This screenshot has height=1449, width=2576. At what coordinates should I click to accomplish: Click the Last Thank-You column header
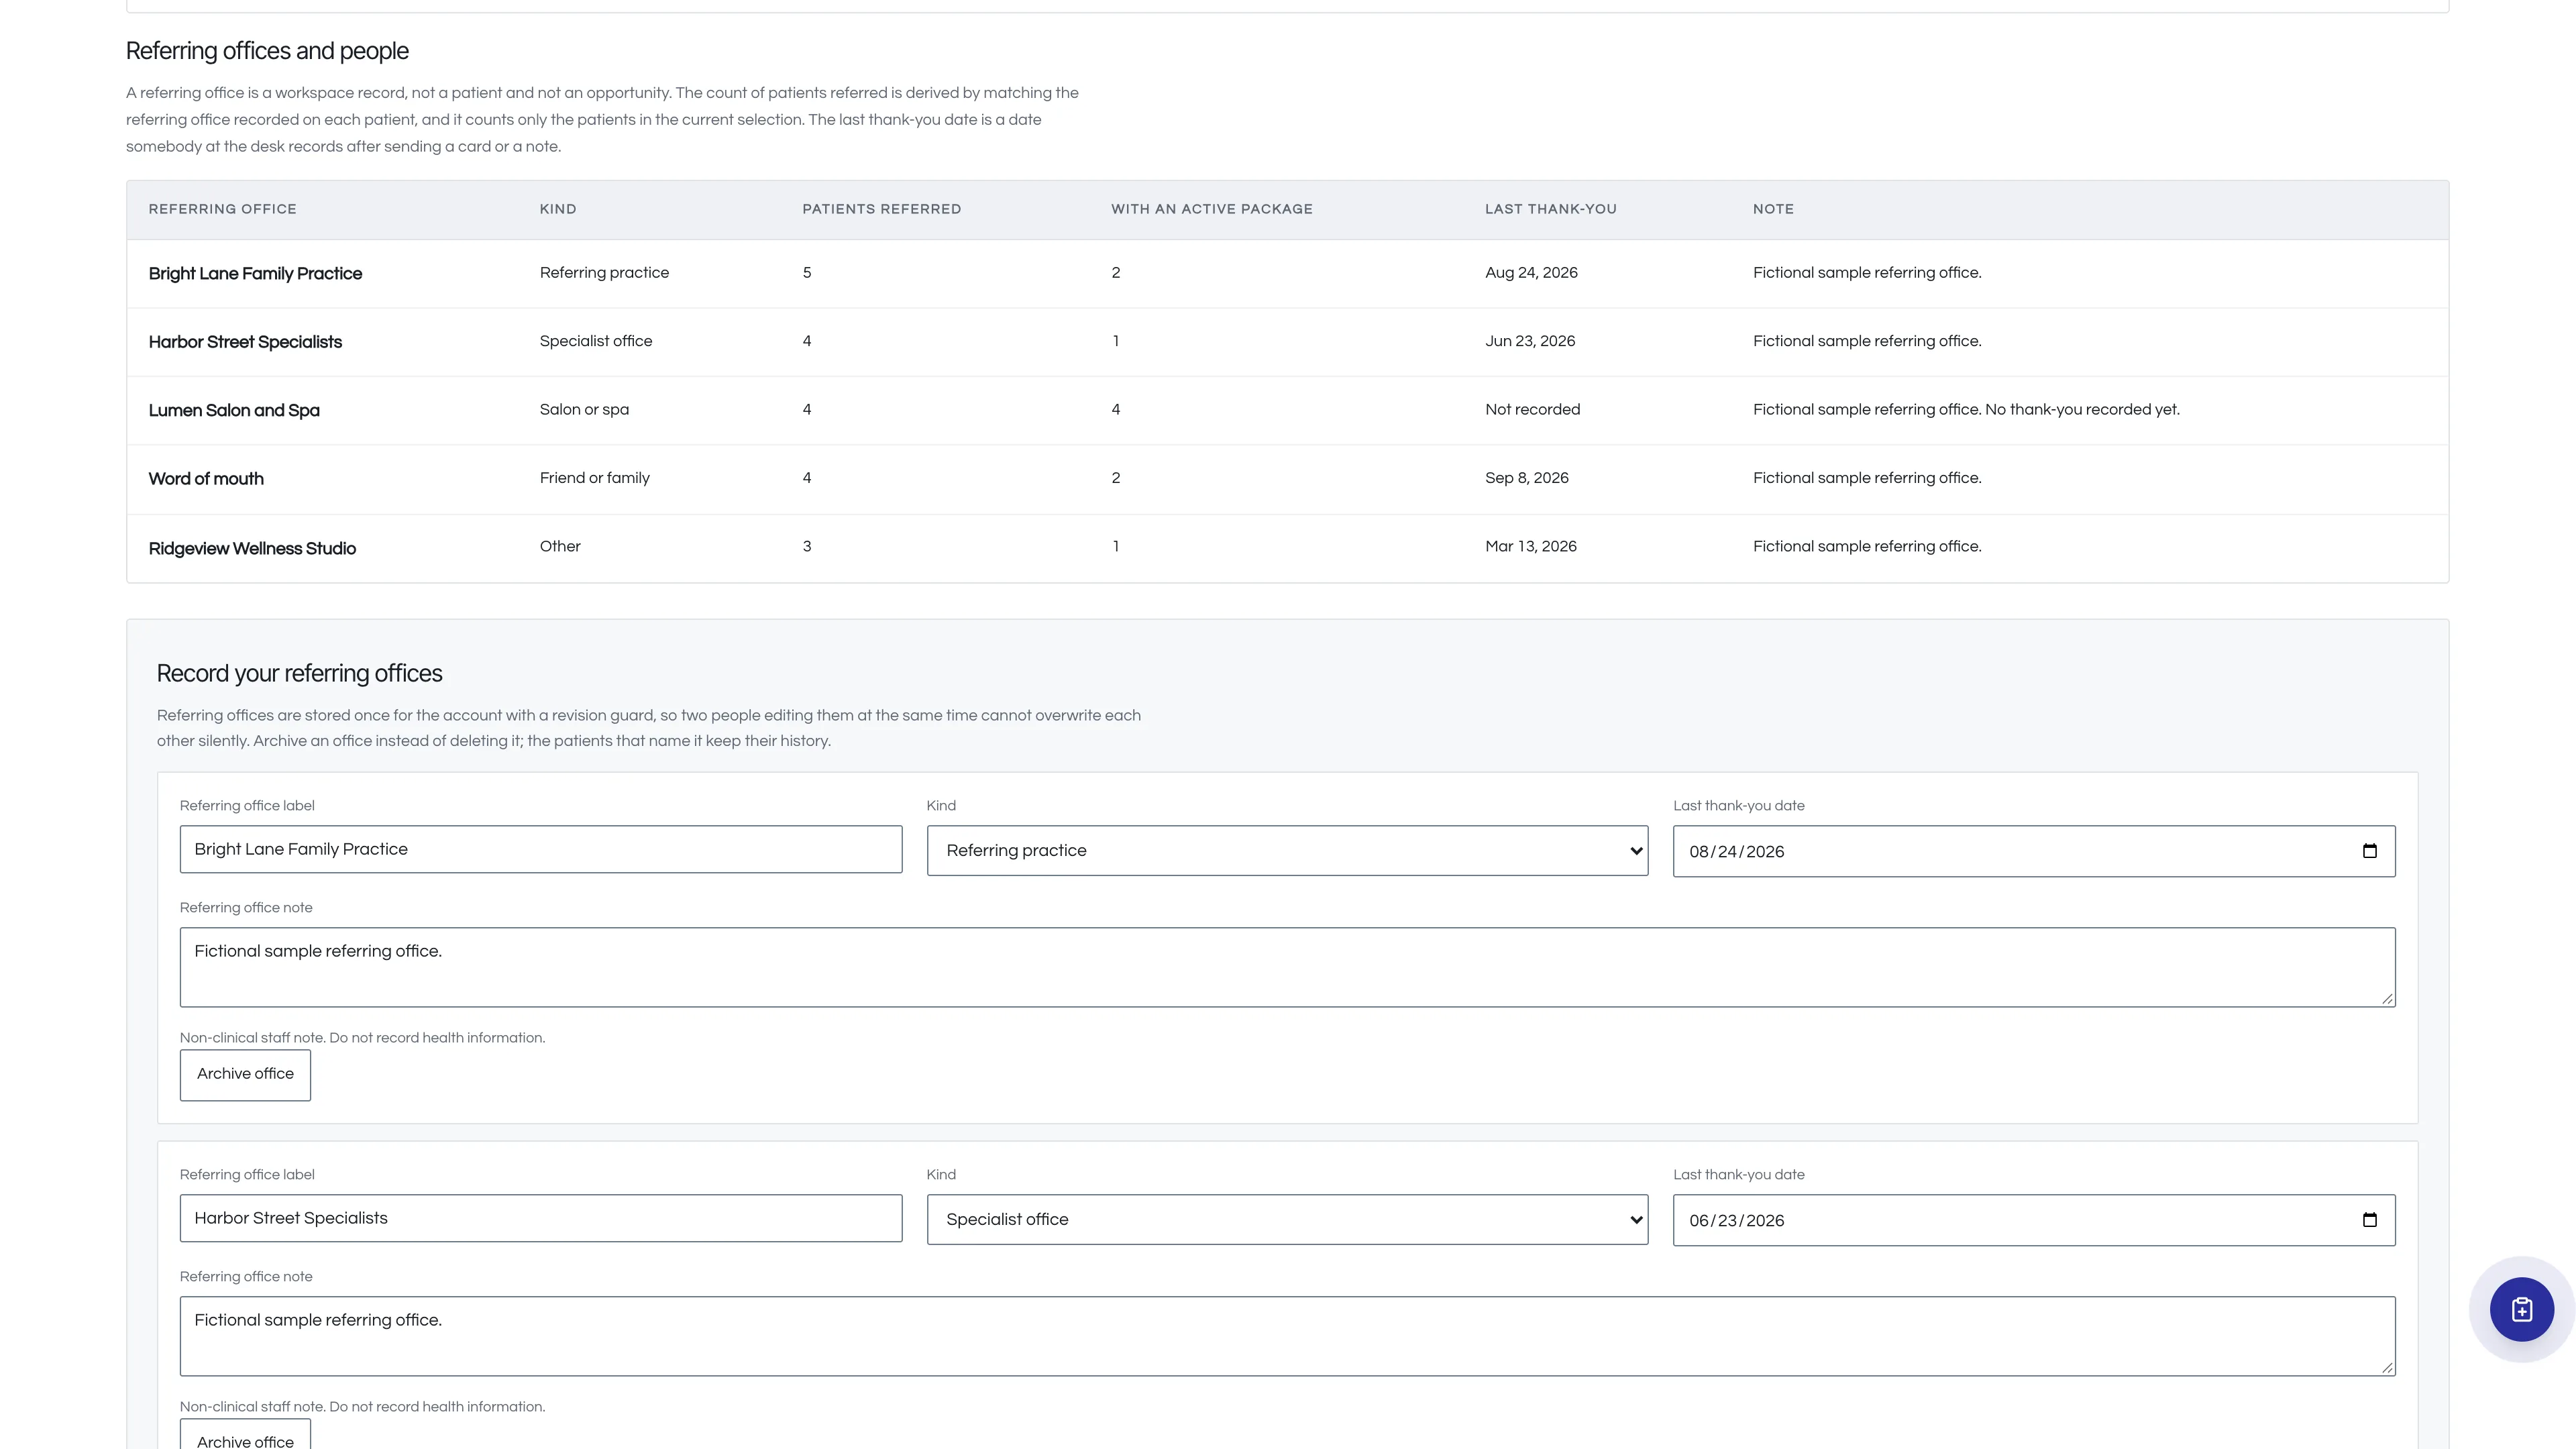click(x=1550, y=209)
